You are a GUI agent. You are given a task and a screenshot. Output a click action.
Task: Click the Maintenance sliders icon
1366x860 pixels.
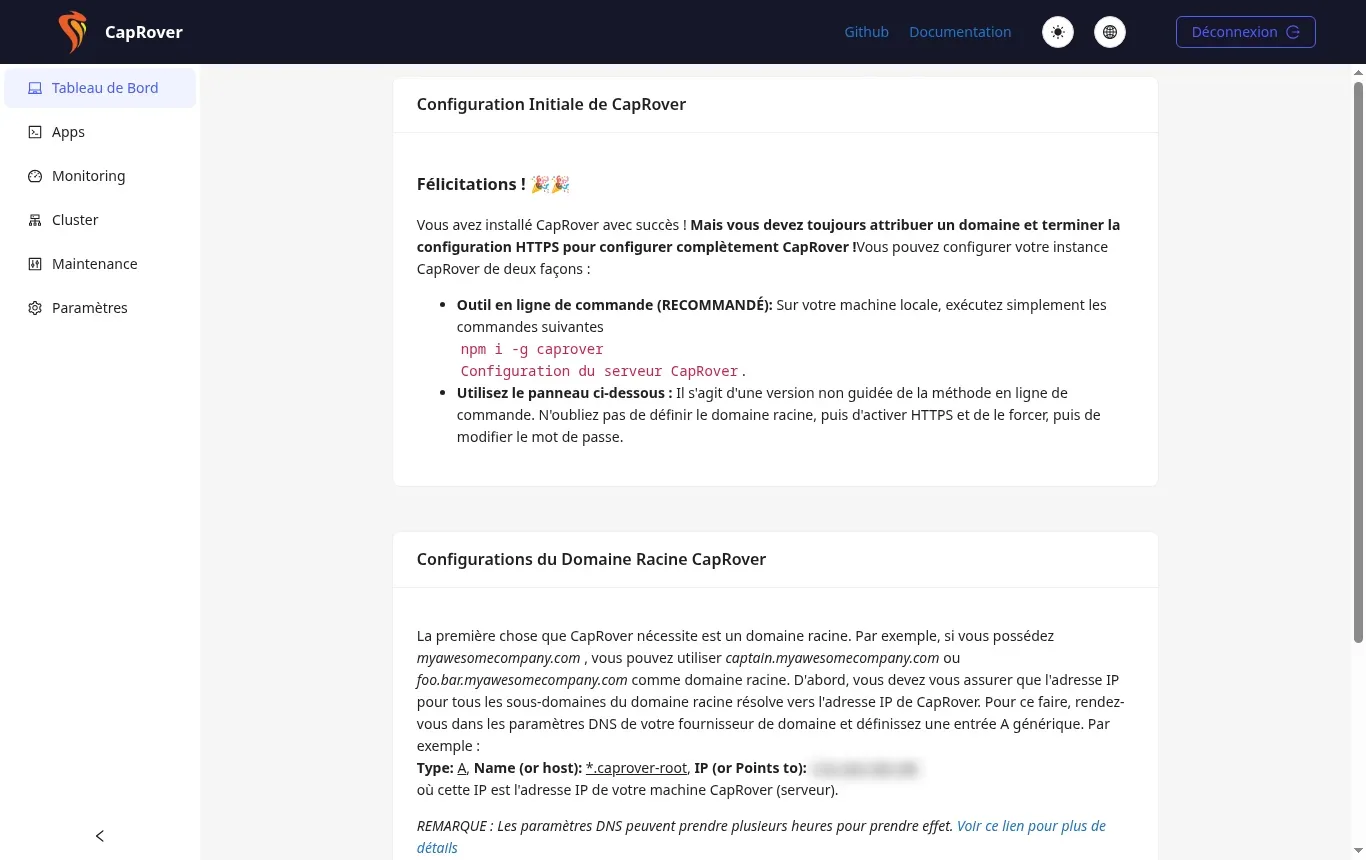pos(35,264)
